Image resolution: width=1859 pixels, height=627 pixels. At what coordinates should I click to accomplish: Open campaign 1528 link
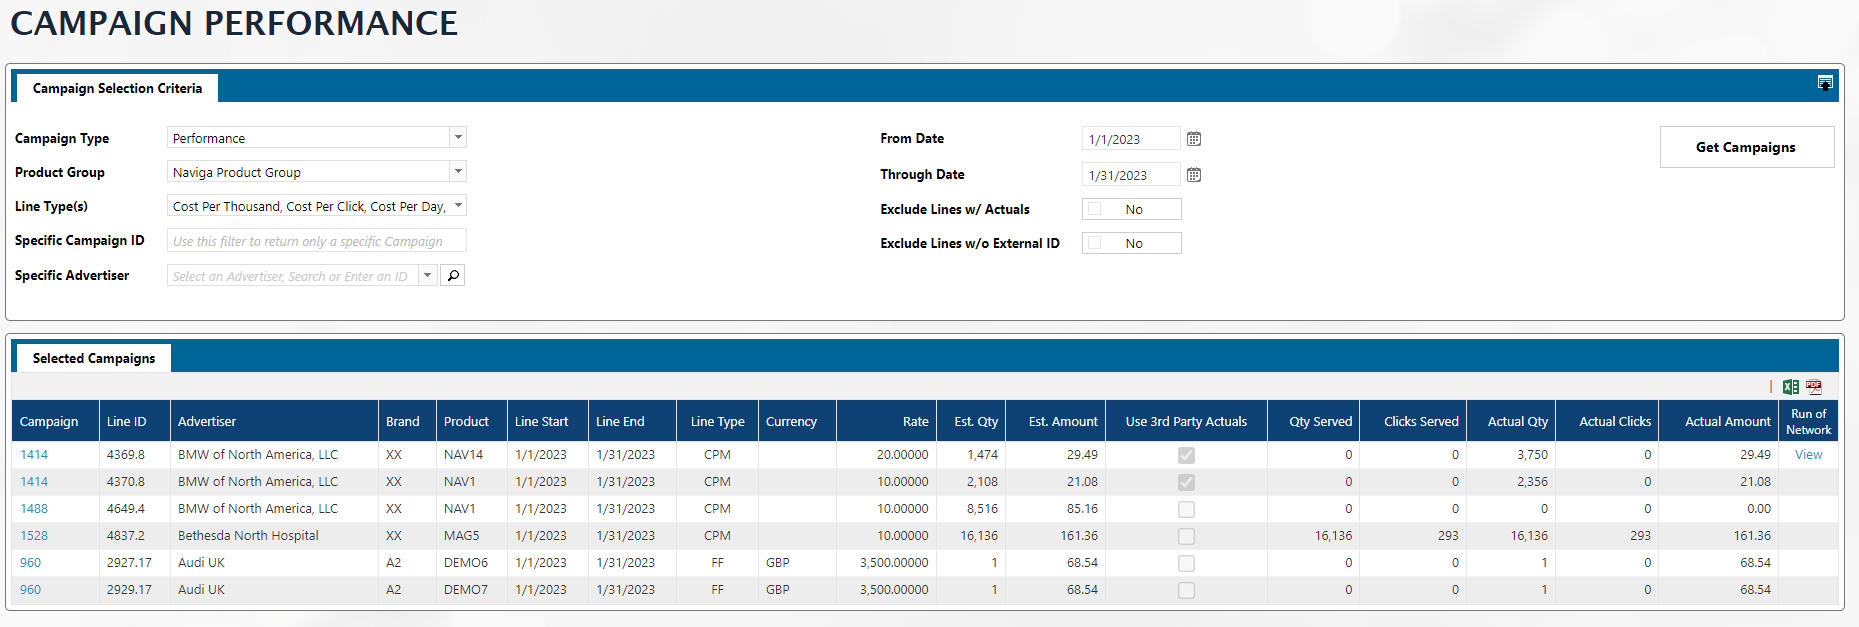click(34, 535)
